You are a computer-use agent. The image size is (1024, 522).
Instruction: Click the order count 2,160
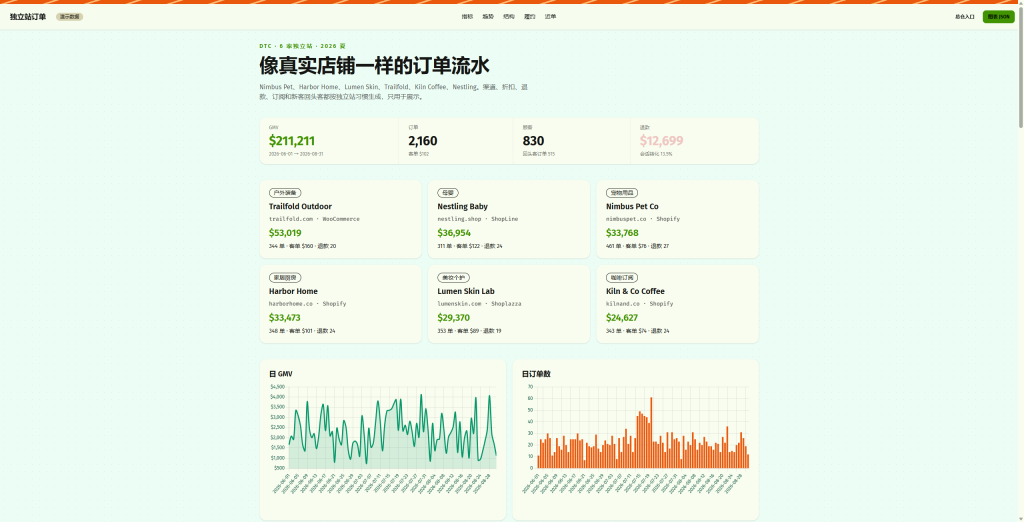[x=423, y=140]
